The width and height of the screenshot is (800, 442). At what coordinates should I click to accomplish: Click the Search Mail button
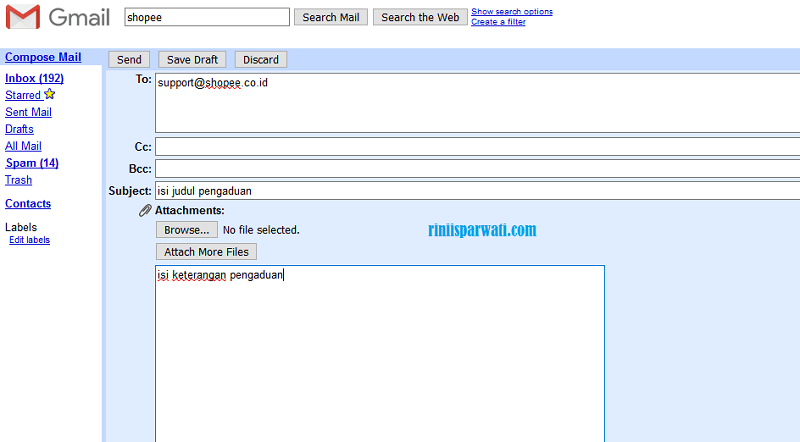click(x=331, y=17)
